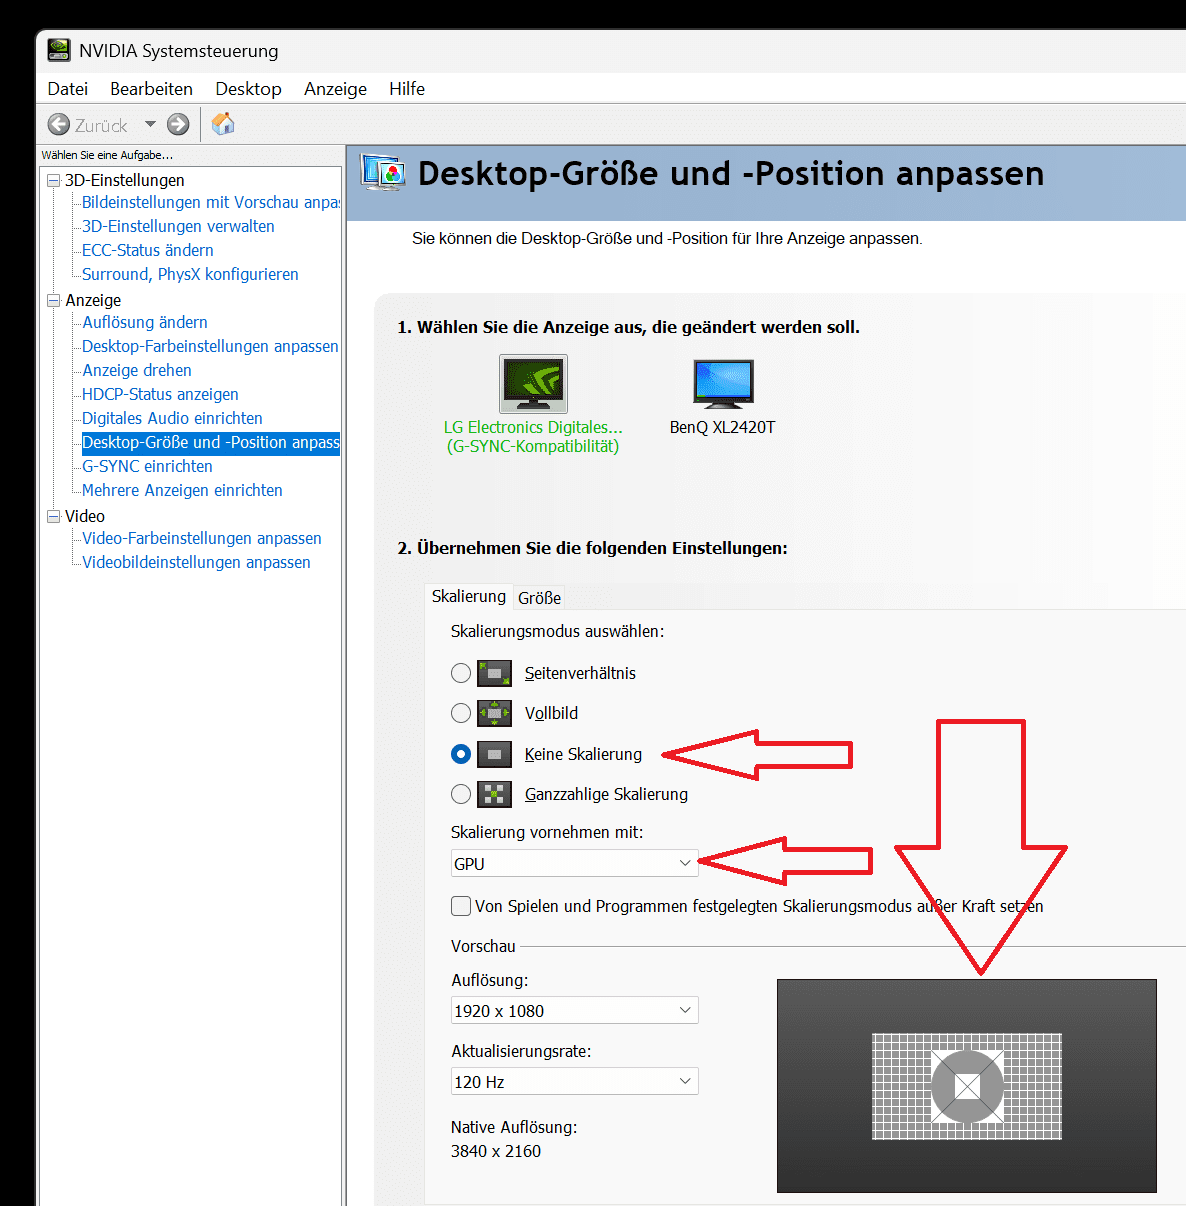Open the Skalierung vornehmen mit GPU dropdown
The height and width of the screenshot is (1206, 1186).
[x=574, y=863]
